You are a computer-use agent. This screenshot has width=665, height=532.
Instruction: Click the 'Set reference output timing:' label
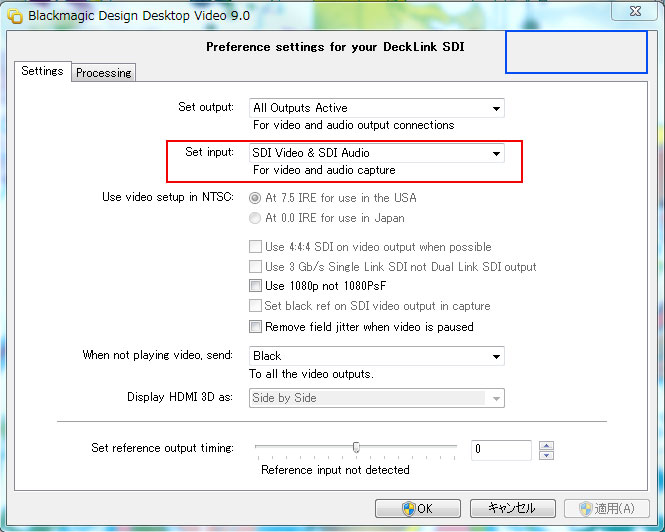point(162,448)
